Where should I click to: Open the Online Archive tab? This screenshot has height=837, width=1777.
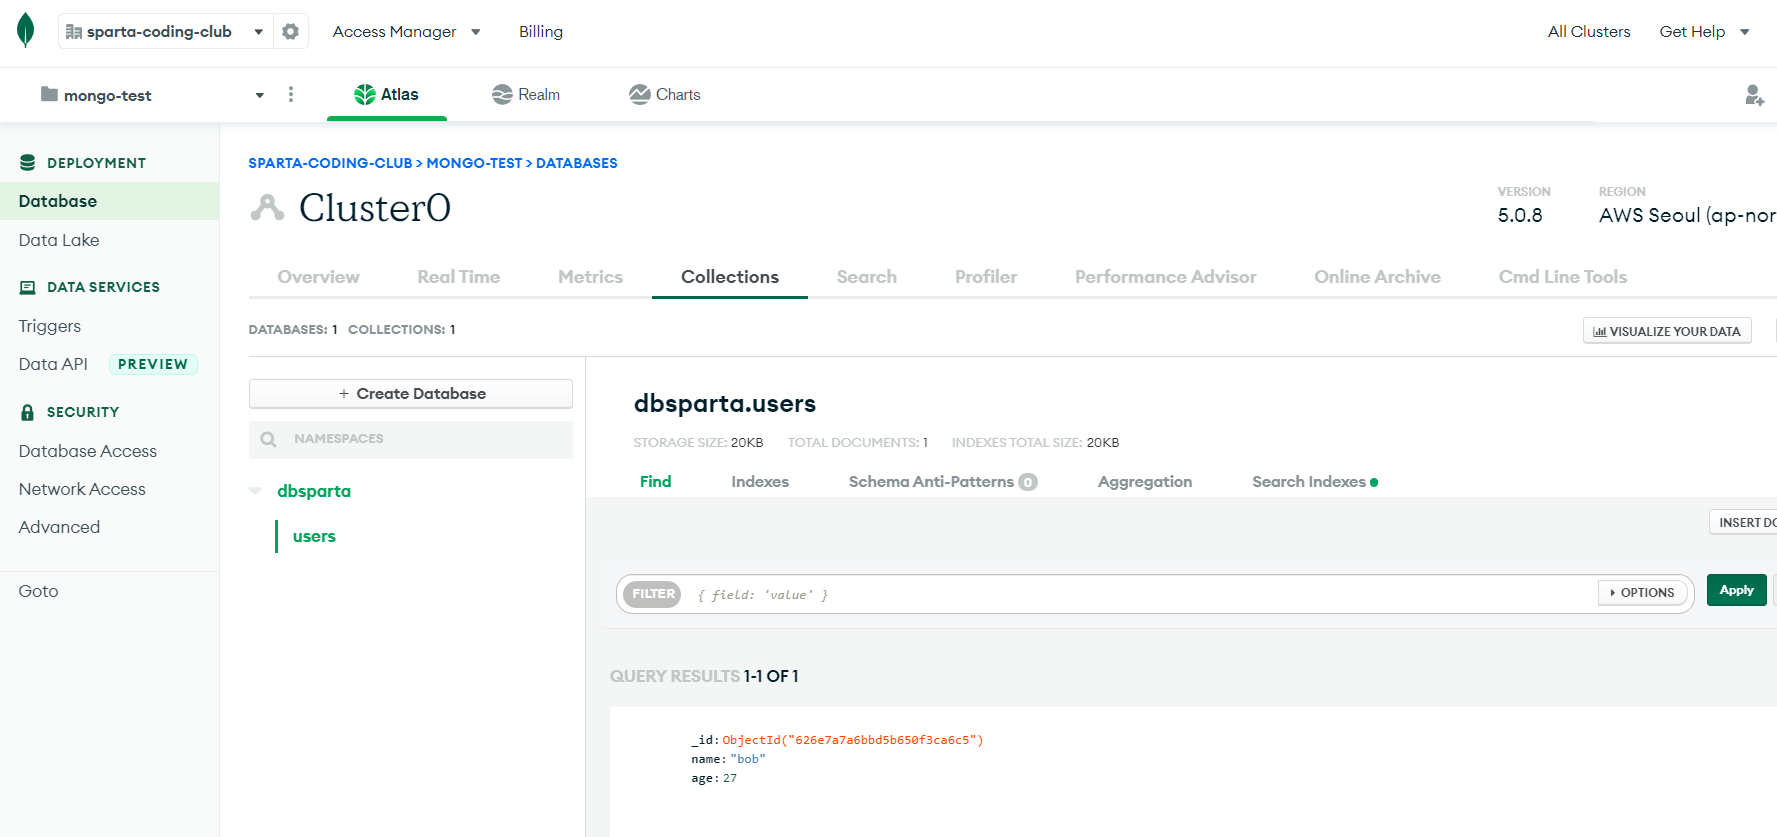(1377, 277)
